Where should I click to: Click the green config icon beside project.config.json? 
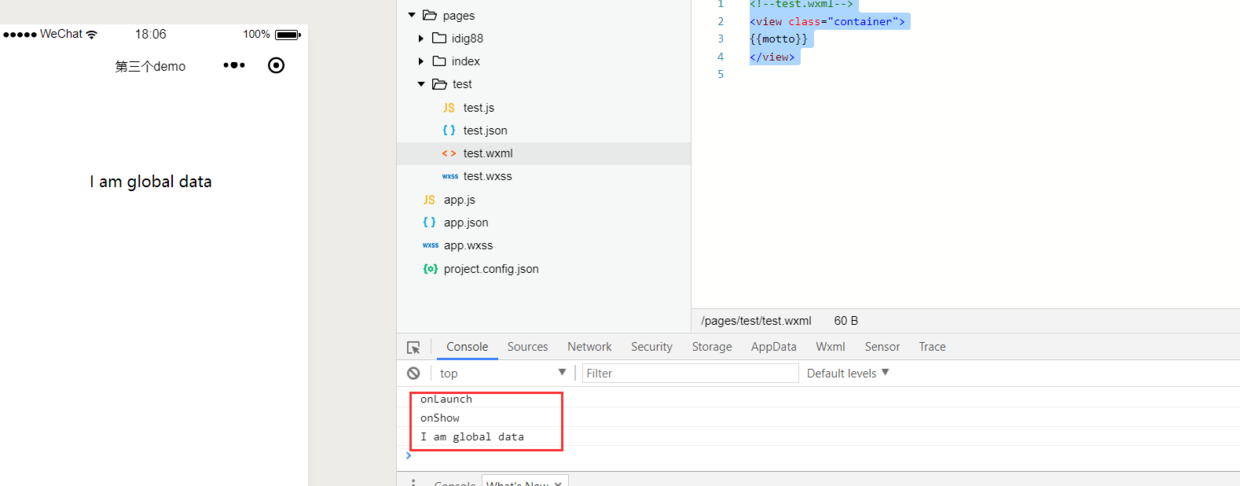pyautogui.click(x=430, y=269)
